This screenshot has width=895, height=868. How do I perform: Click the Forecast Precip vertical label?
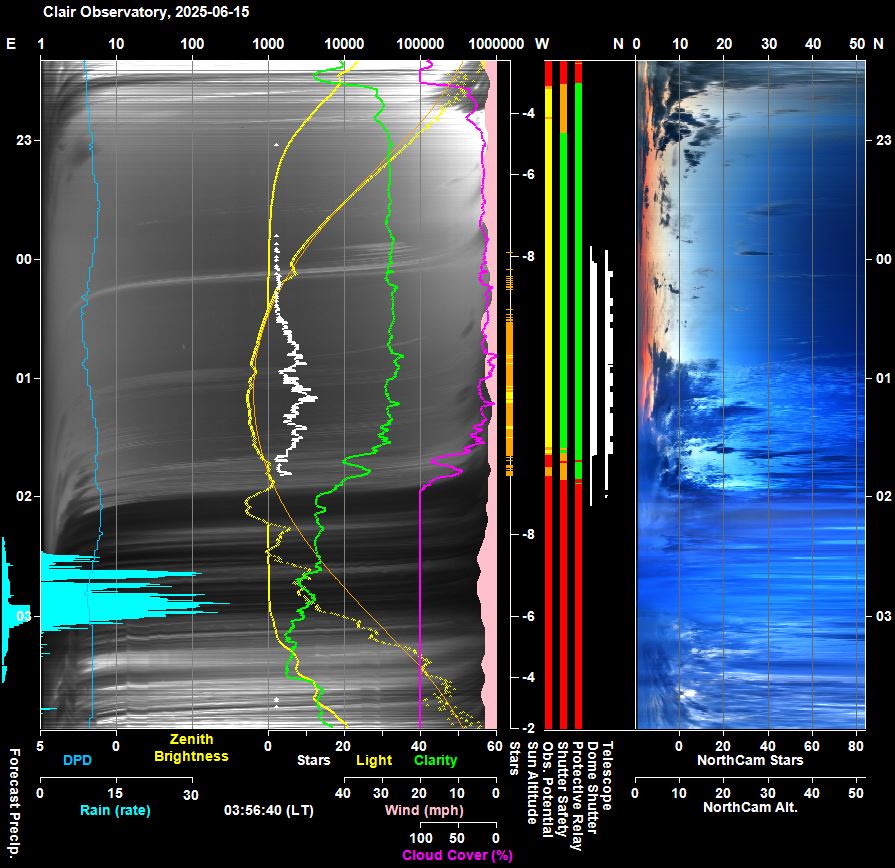pyautogui.click(x=14, y=806)
